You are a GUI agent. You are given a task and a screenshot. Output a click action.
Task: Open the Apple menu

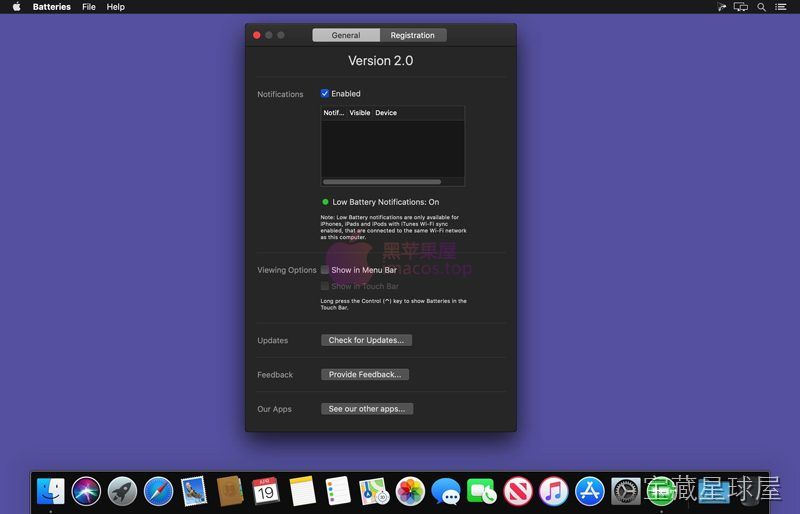pyautogui.click(x=16, y=7)
